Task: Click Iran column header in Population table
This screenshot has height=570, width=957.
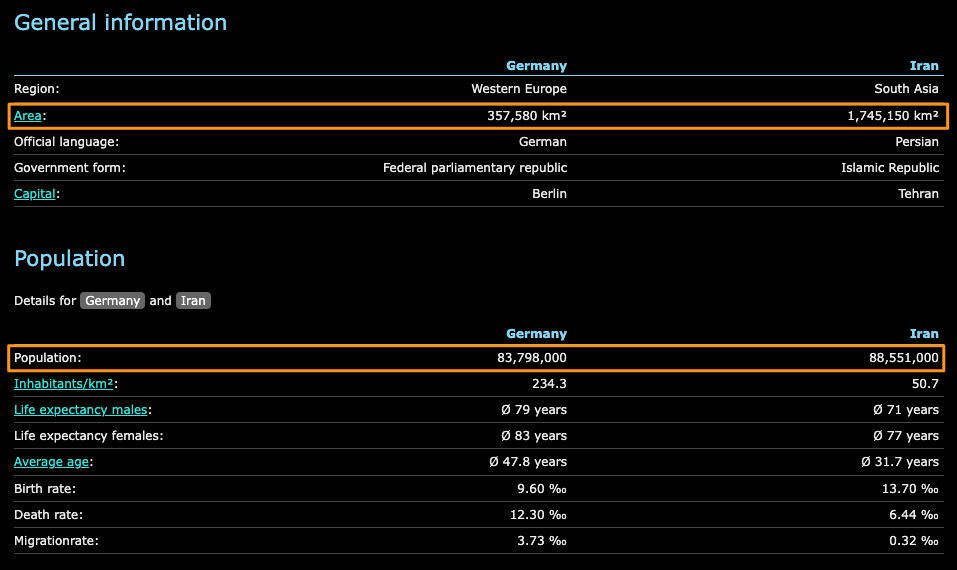Action: (924, 334)
